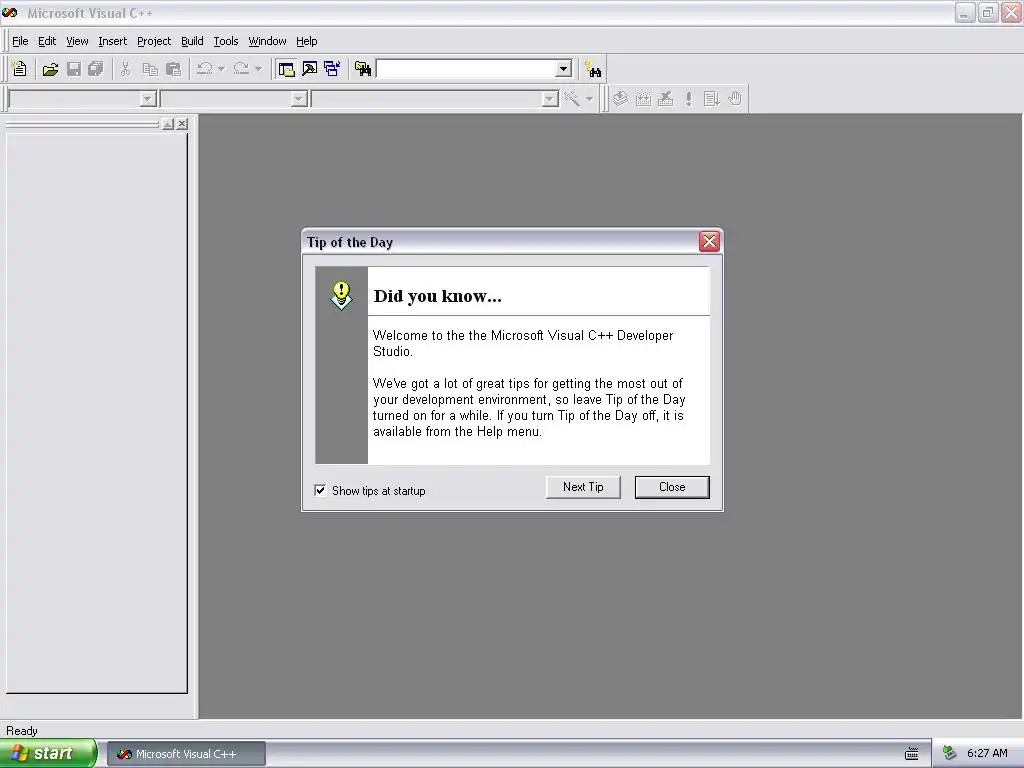Open the View menu
This screenshot has width=1024, height=768.
coord(77,41)
